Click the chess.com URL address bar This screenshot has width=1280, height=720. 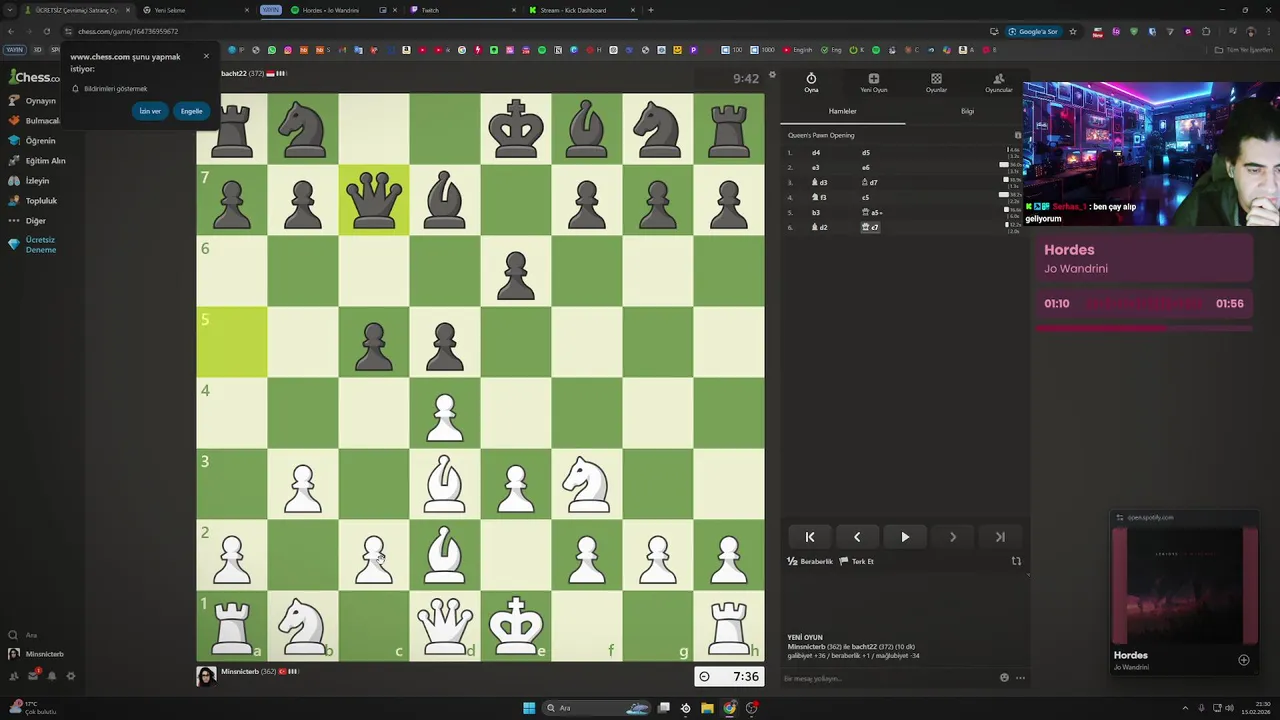coord(520,31)
